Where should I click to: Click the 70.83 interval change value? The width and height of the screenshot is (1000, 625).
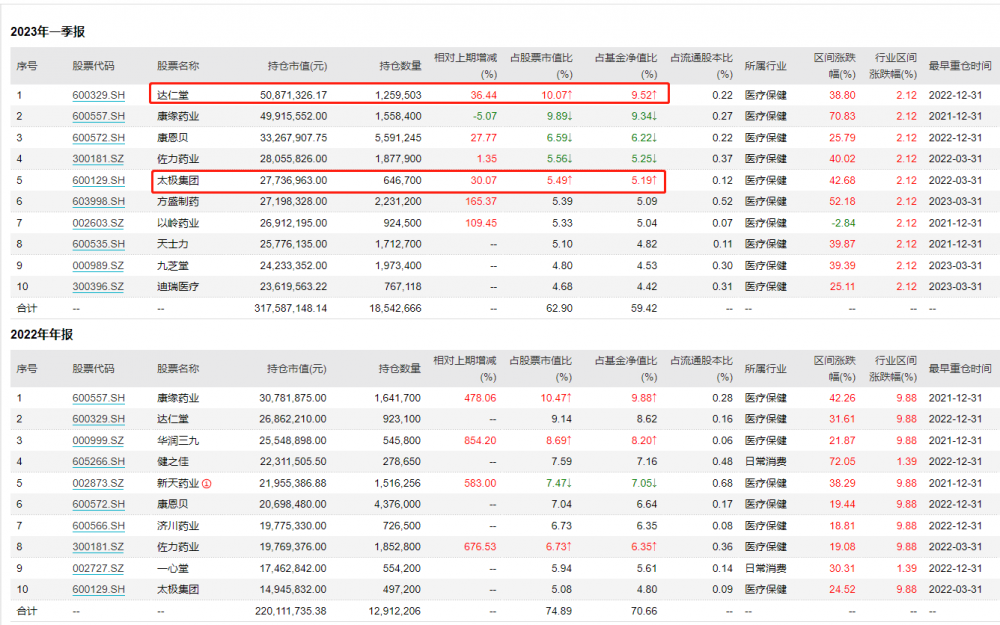842,116
